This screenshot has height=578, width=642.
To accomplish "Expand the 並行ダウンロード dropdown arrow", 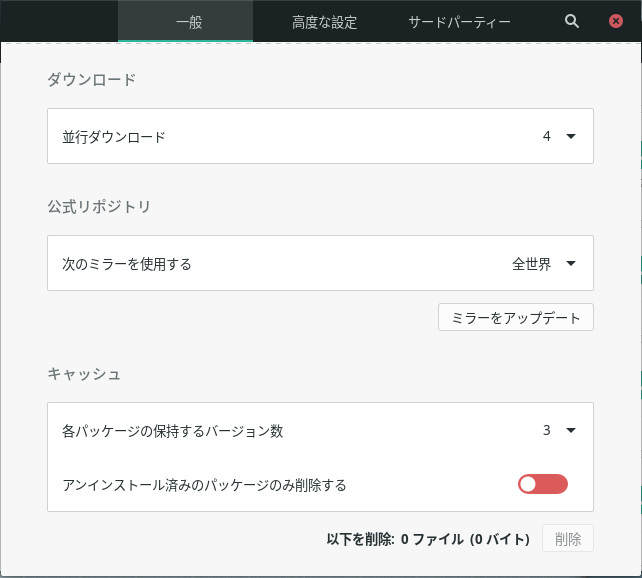I will 571,136.
